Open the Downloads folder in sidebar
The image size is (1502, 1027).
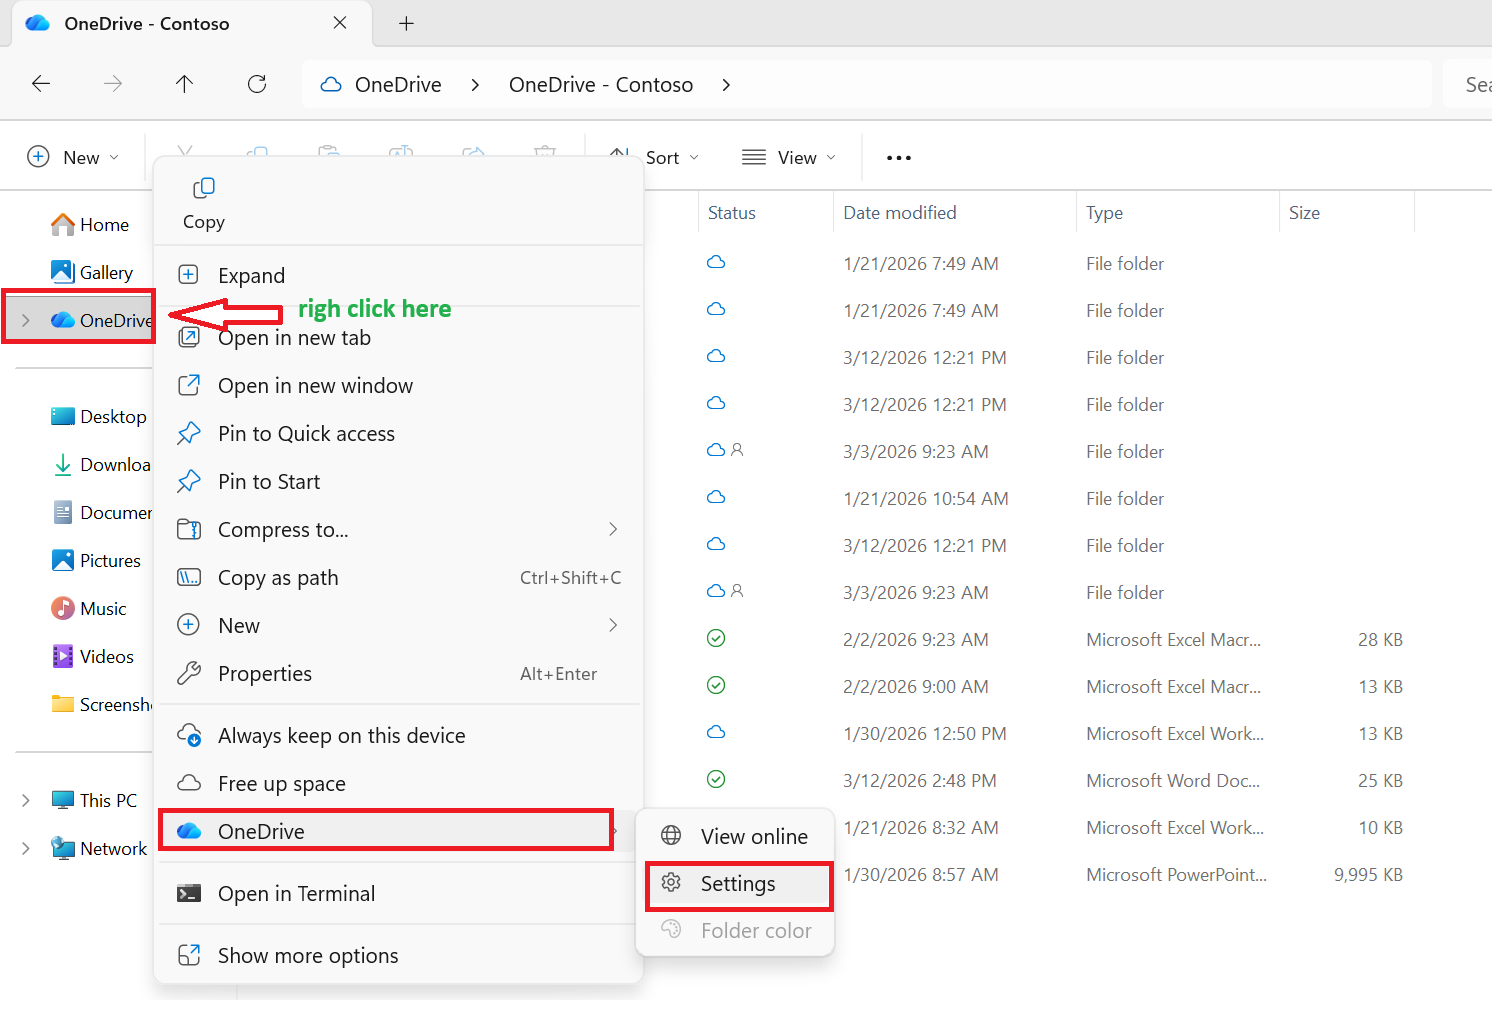pyautogui.click(x=101, y=464)
